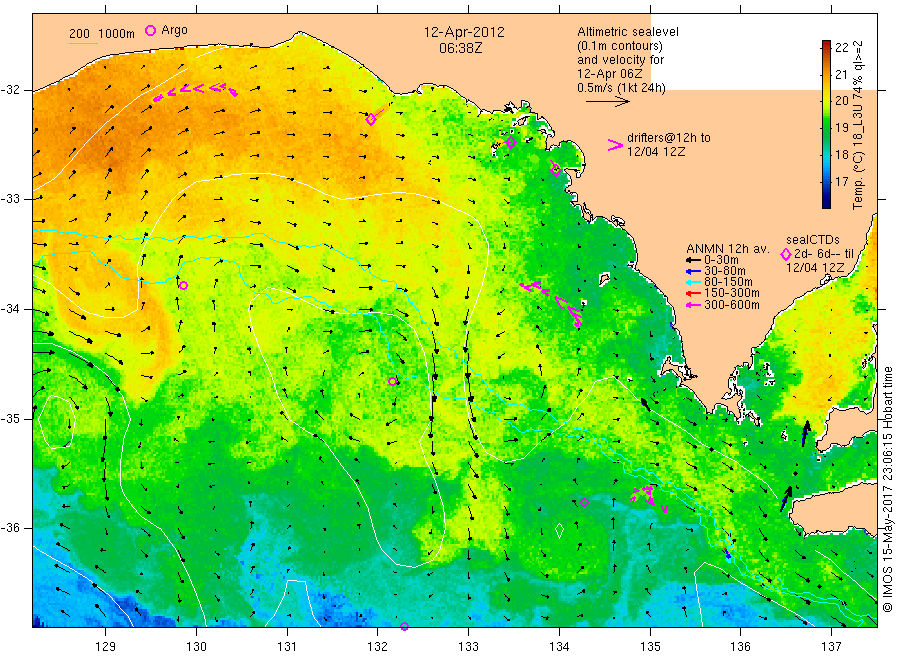The height and width of the screenshot is (660, 900).
Task: Click latitude label '-34'
Action: coord(10,309)
